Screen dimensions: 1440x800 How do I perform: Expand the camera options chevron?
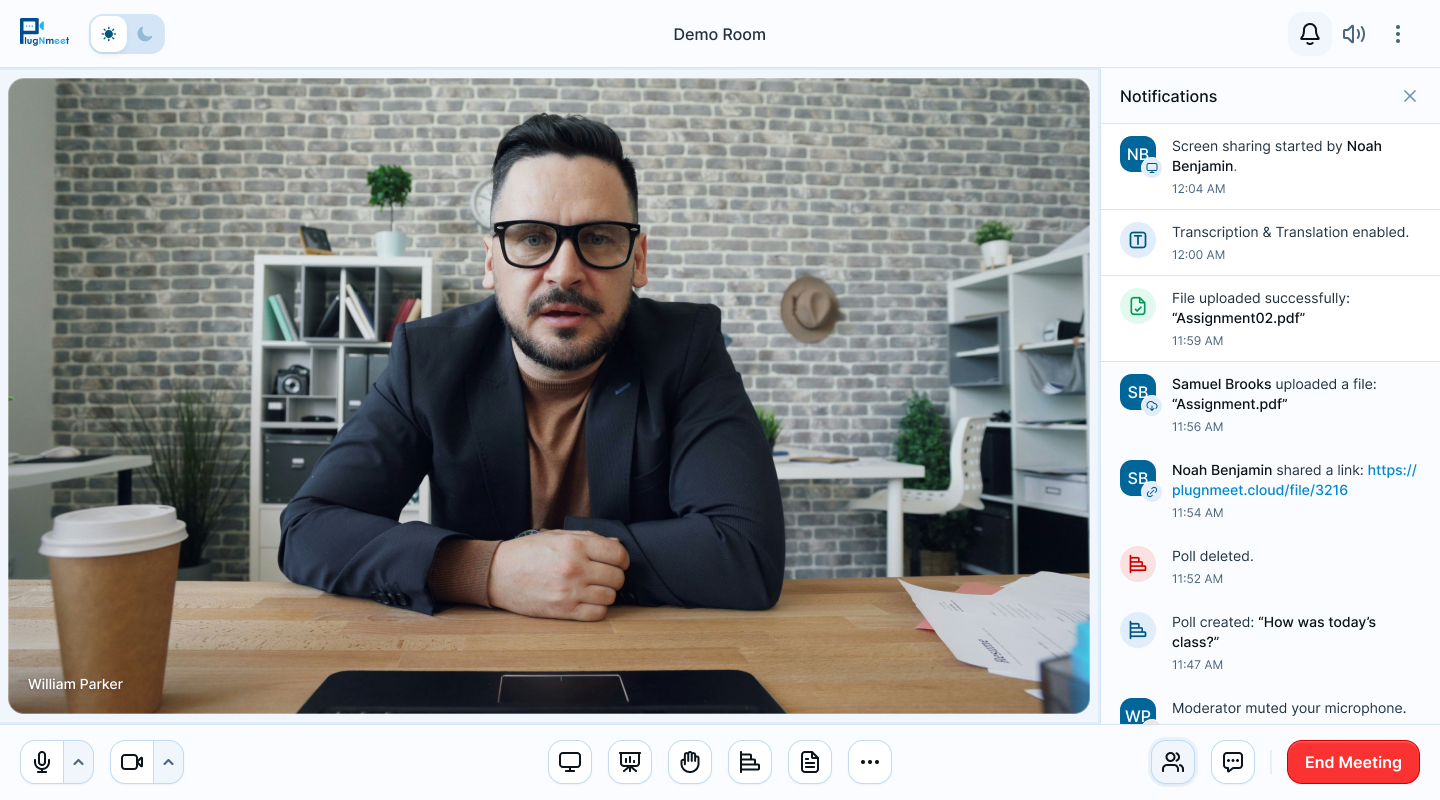coord(168,762)
